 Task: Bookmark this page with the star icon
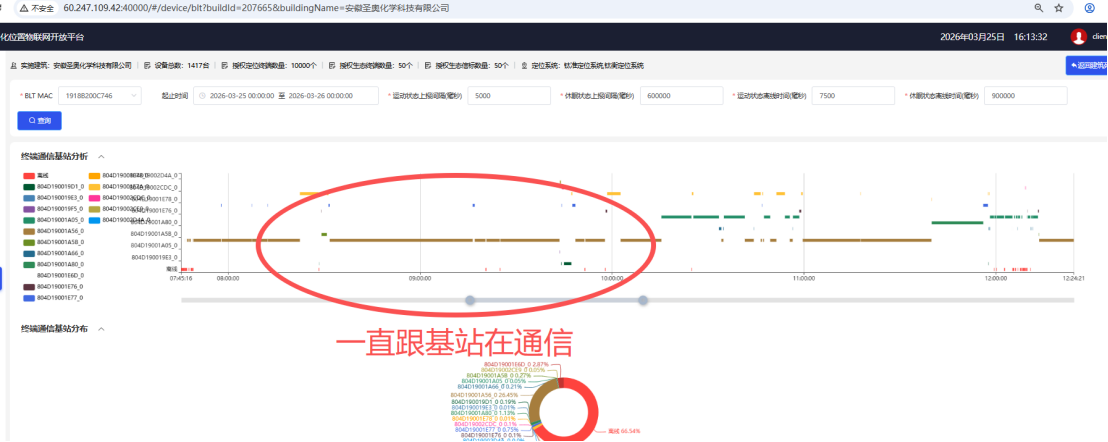[1059, 8]
